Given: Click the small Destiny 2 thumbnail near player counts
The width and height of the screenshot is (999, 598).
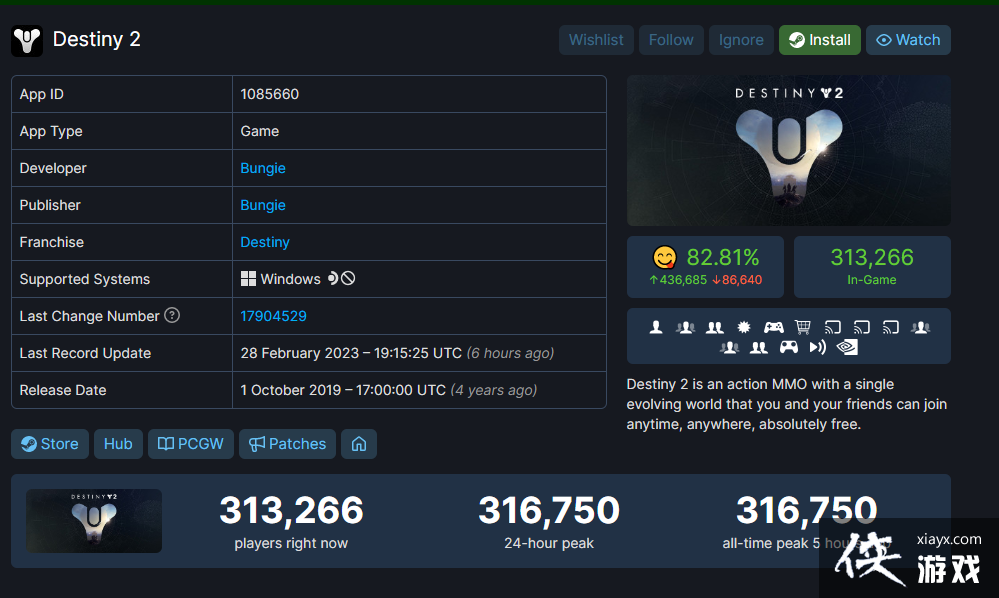Looking at the screenshot, I should 94,520.
